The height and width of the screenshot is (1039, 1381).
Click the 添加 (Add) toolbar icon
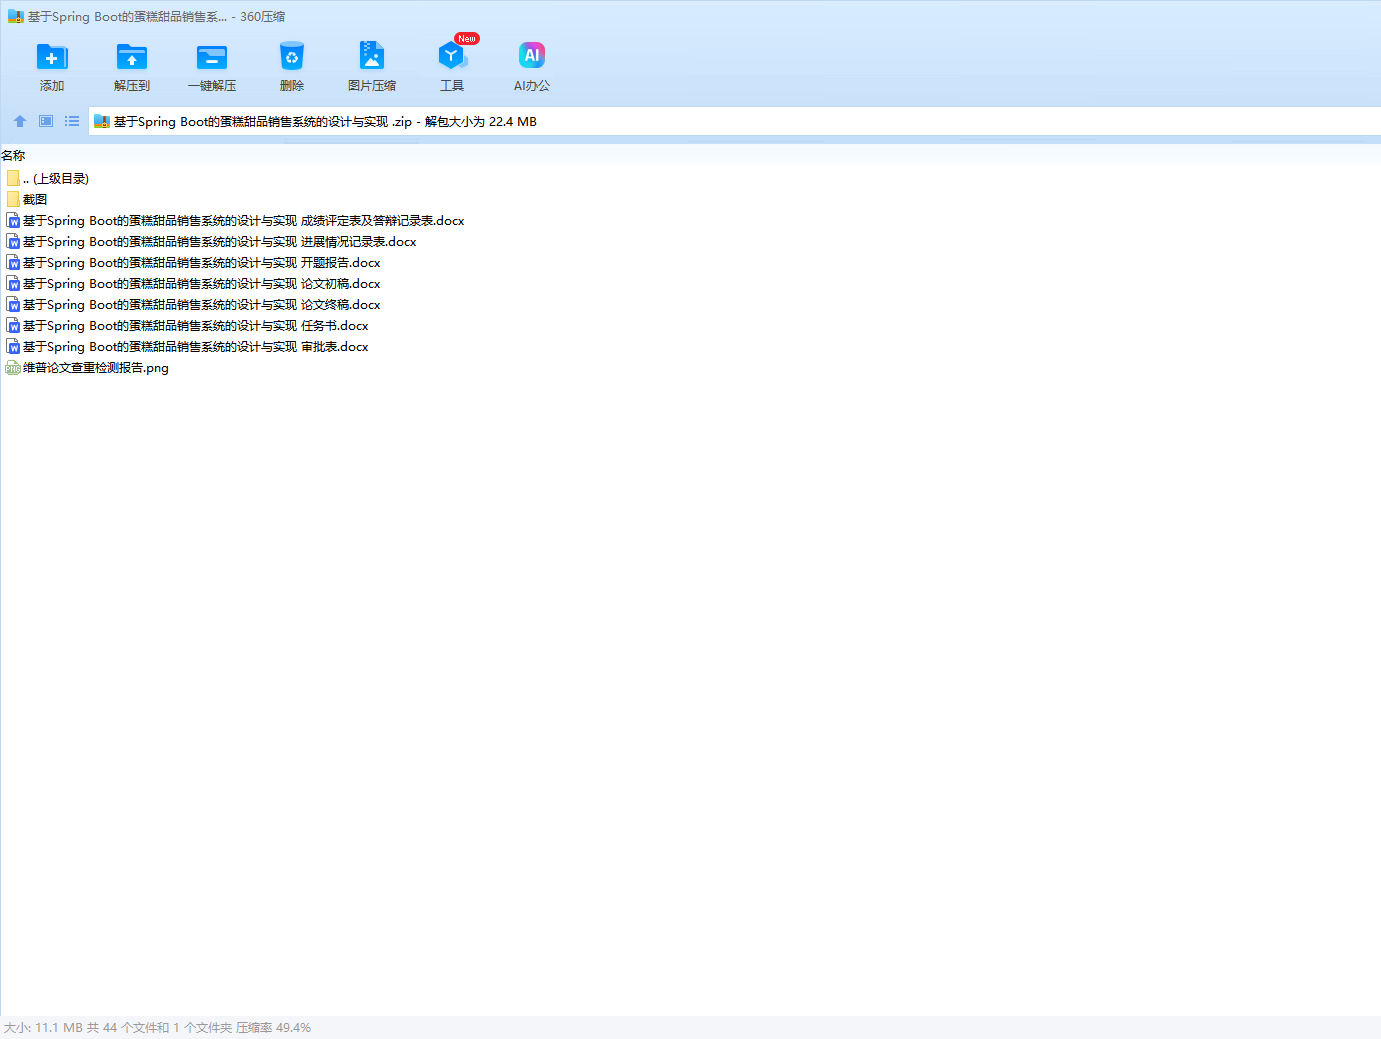[52, 57]
